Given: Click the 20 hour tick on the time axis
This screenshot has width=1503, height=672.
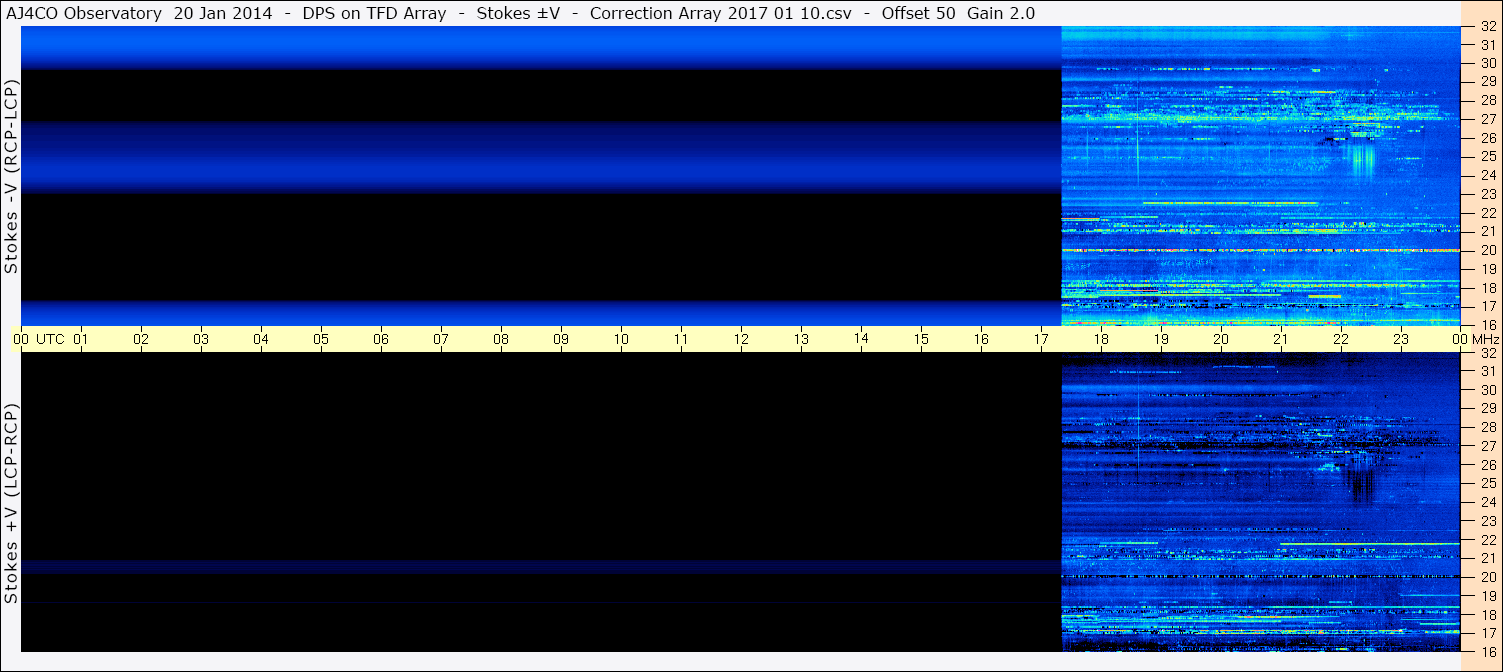Looking at the screenshot, I should click(x=1221, y=339).
